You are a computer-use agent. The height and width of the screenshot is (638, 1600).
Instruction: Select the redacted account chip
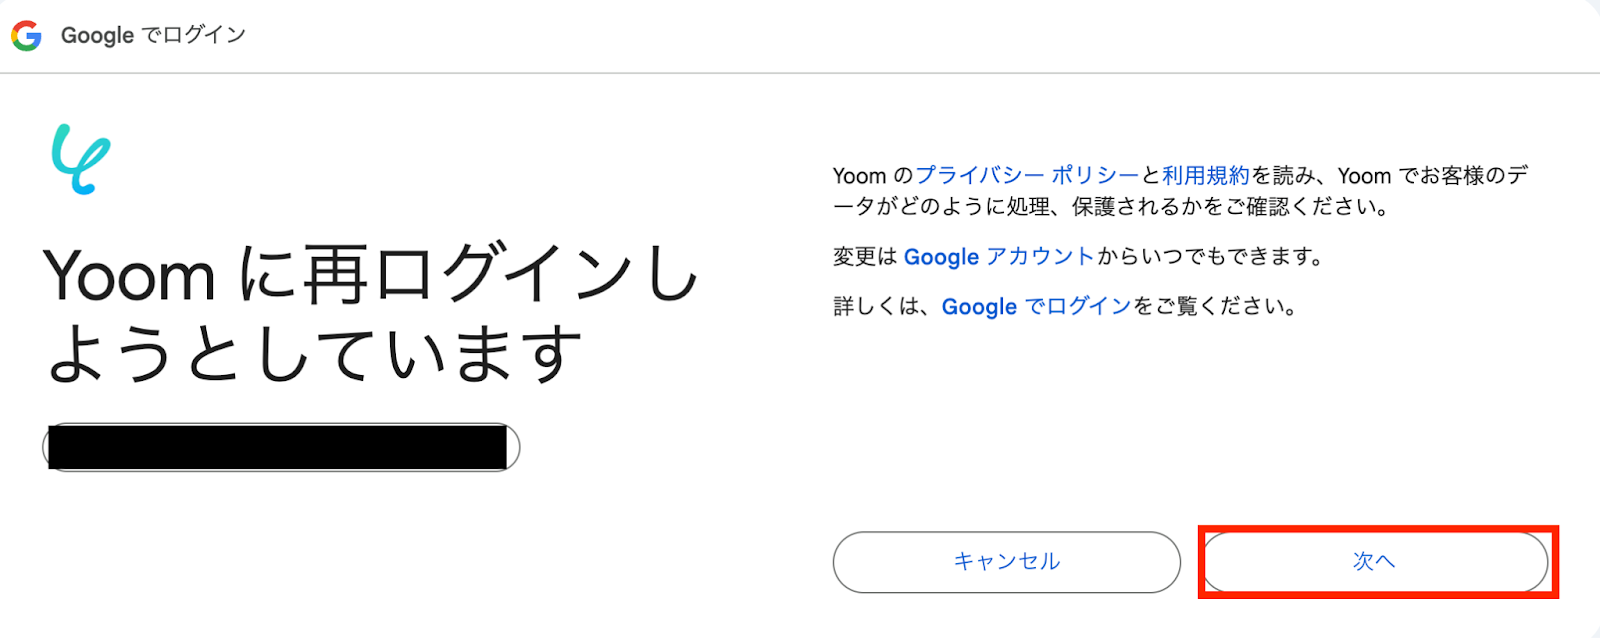pyautogui.click(x=281, y=447)
